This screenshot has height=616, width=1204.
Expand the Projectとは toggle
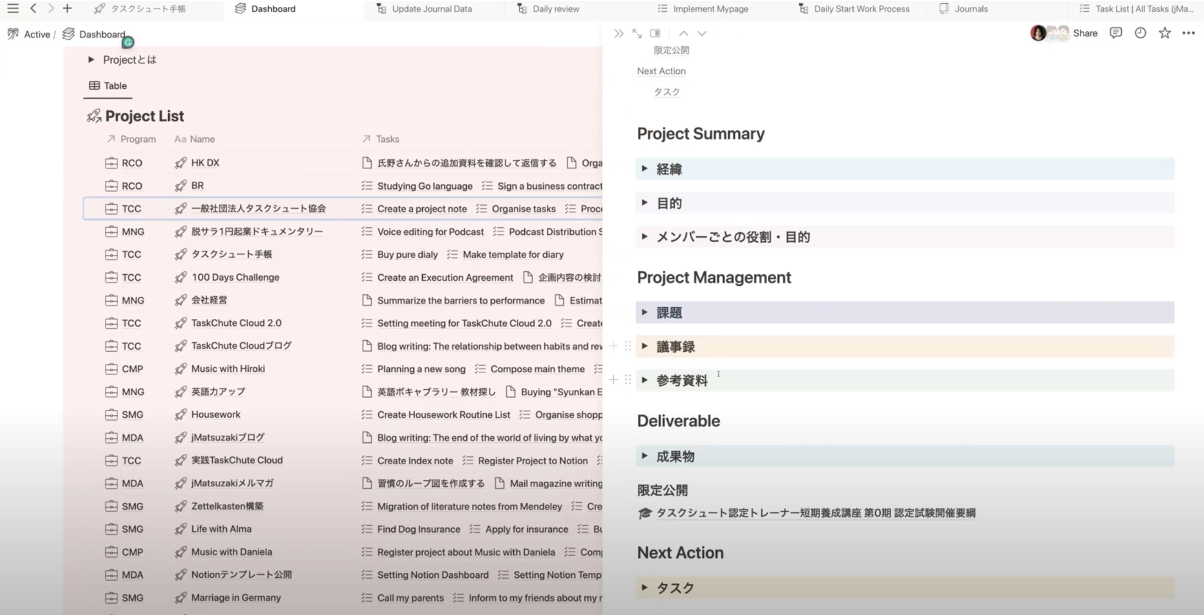[x=91, y=60]
